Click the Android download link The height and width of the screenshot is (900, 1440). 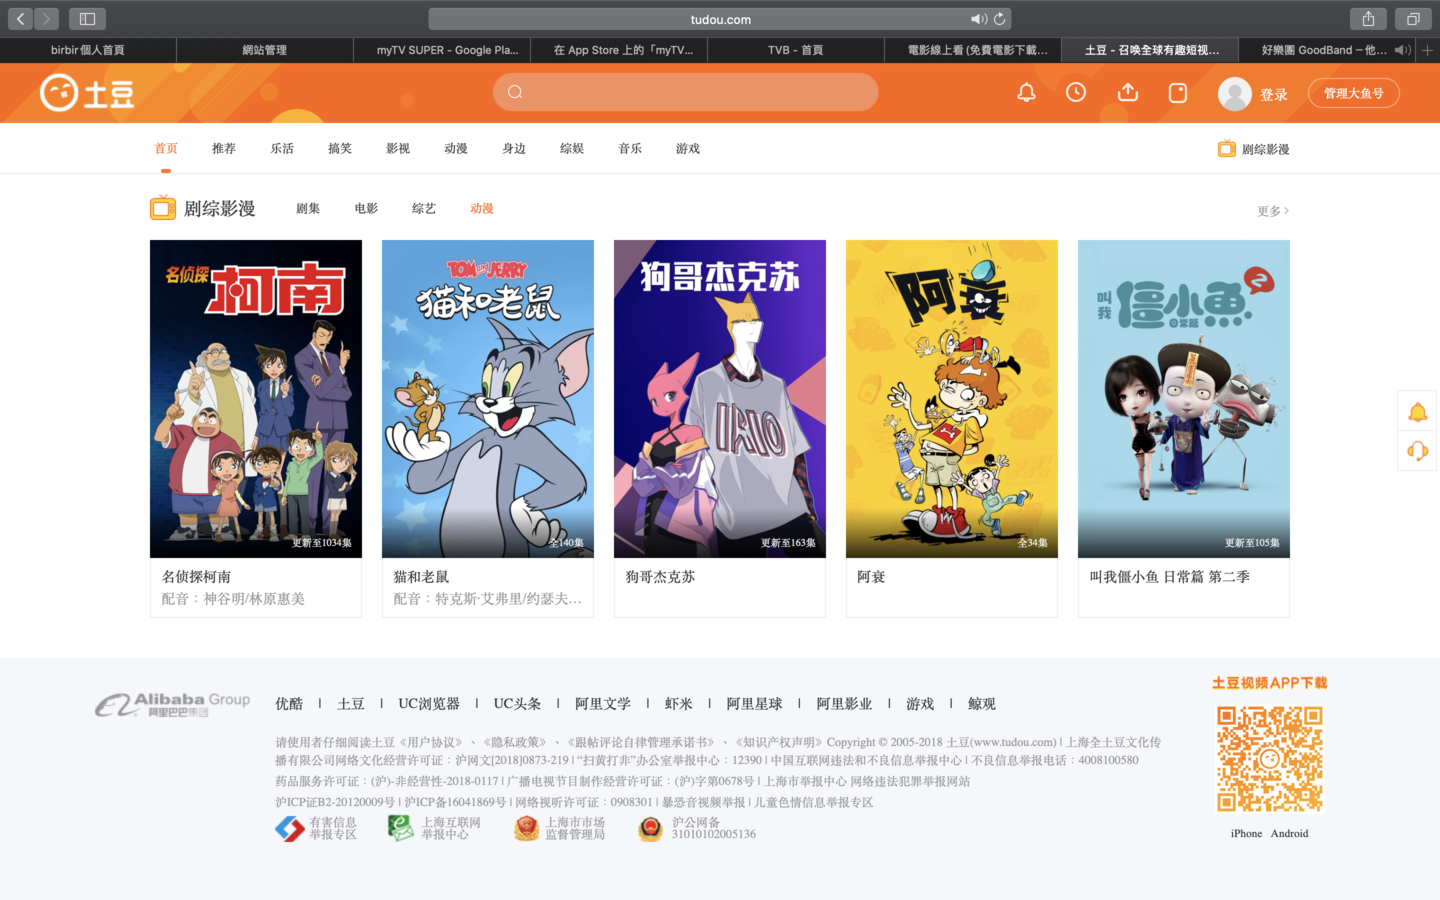[1290, 833]
